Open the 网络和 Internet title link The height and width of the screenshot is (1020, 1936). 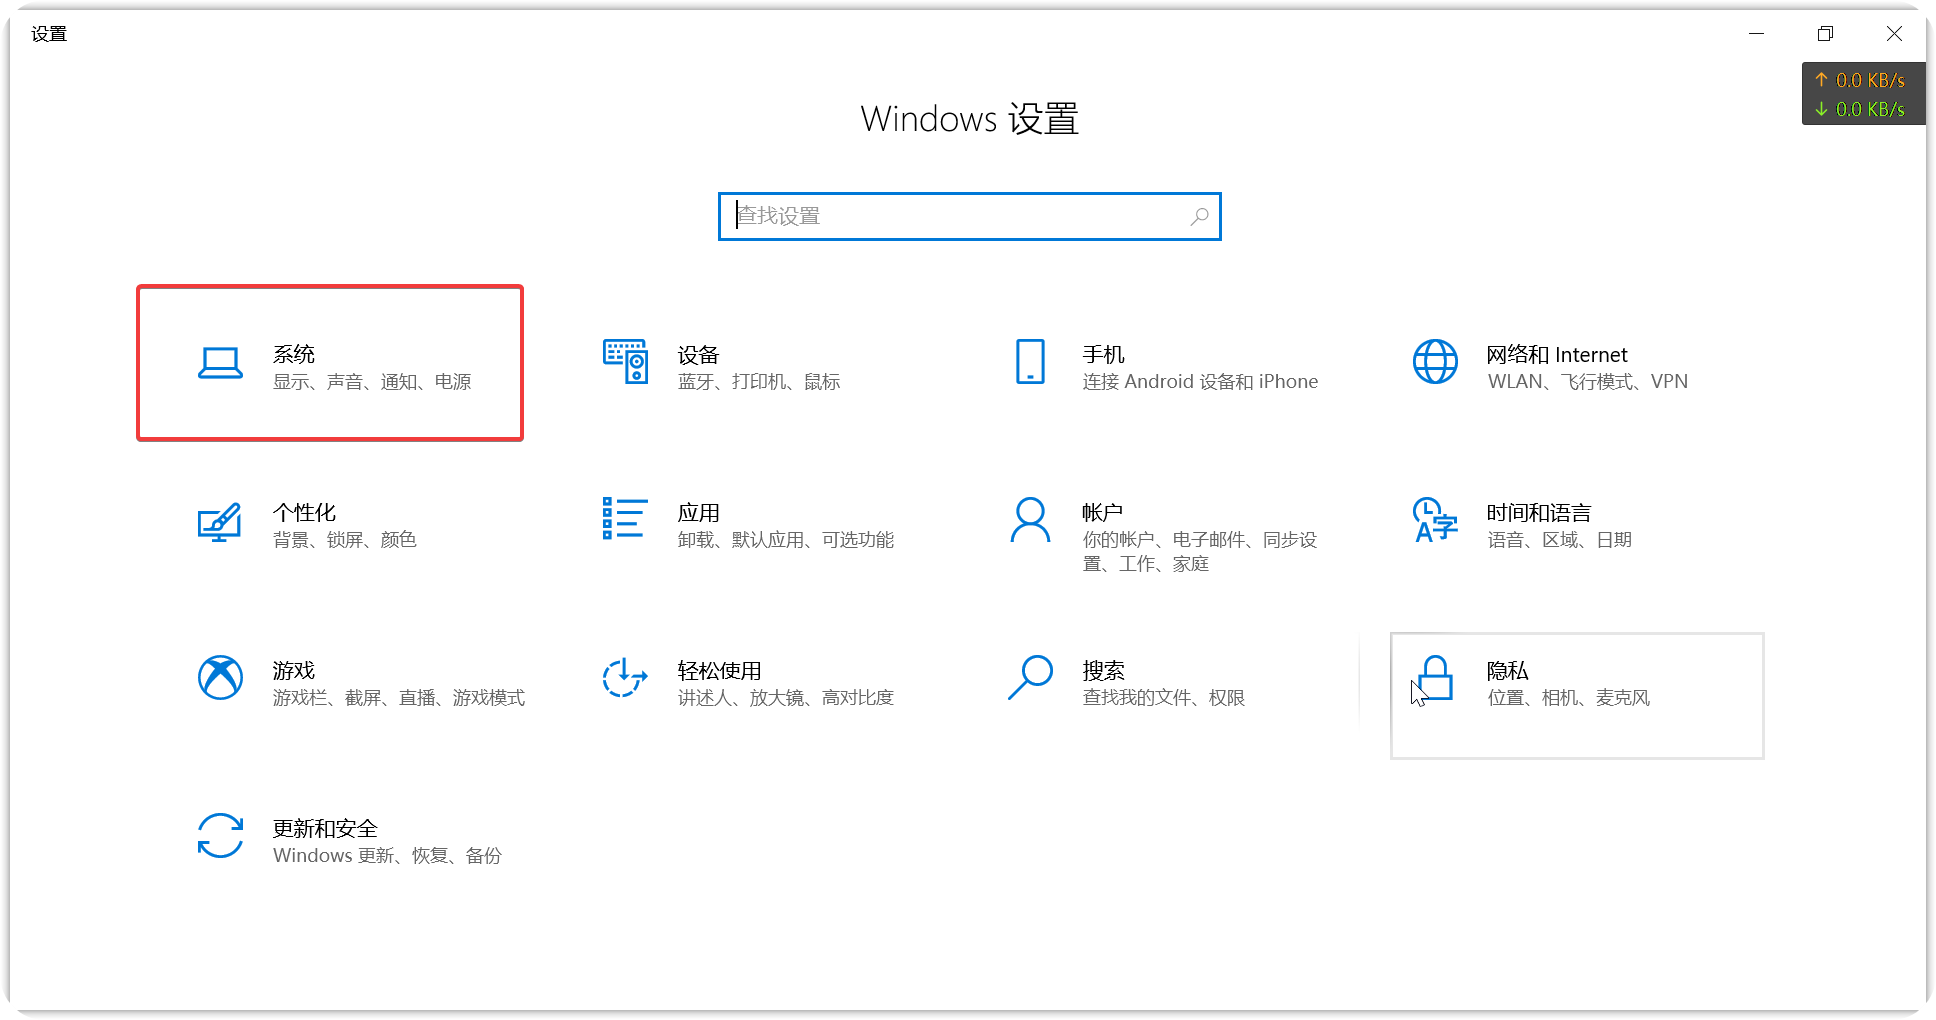[x=1556, y=355]
